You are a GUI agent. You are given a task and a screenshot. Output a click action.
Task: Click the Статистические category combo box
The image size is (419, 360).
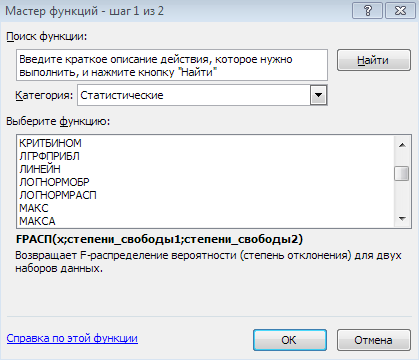pos(202,95)
